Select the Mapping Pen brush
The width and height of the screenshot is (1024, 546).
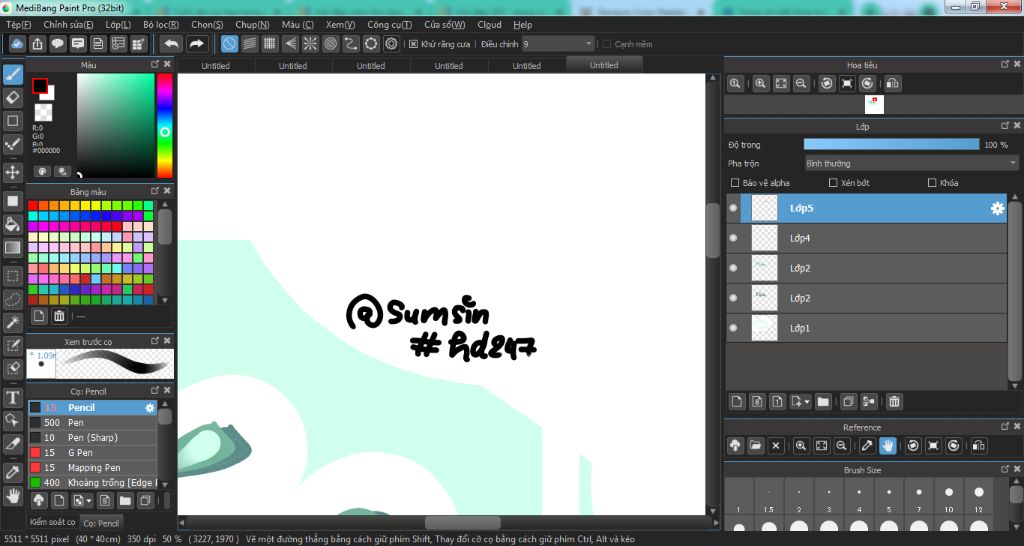coord(93,468)
